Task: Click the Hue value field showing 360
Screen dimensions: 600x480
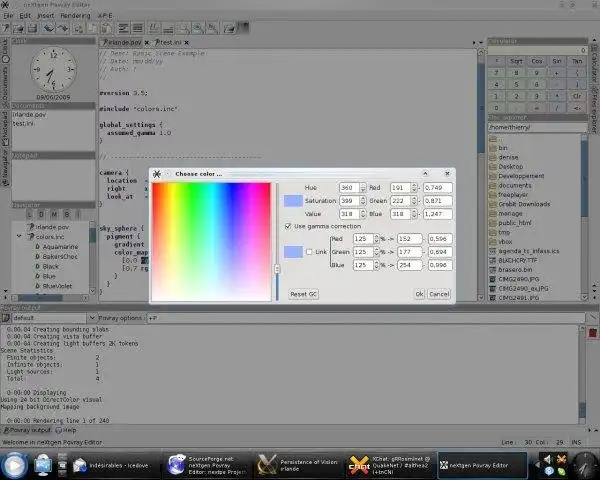Action: pyautogui.click(x=349, y=188)
